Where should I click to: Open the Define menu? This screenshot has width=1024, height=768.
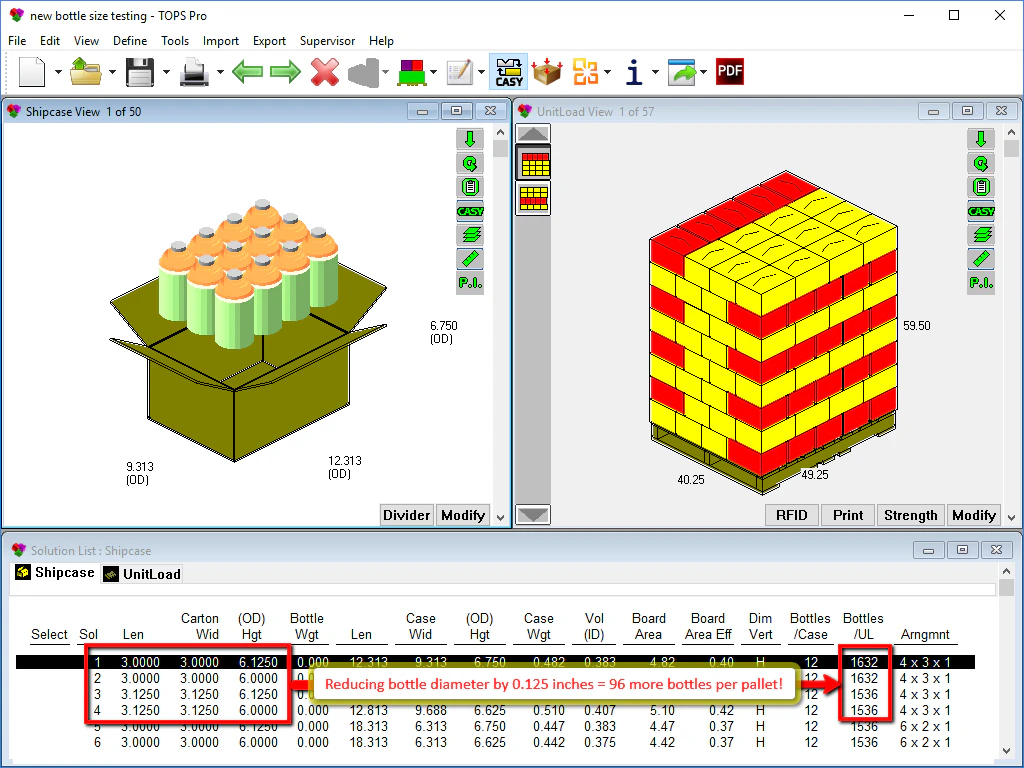coord(130,41)
